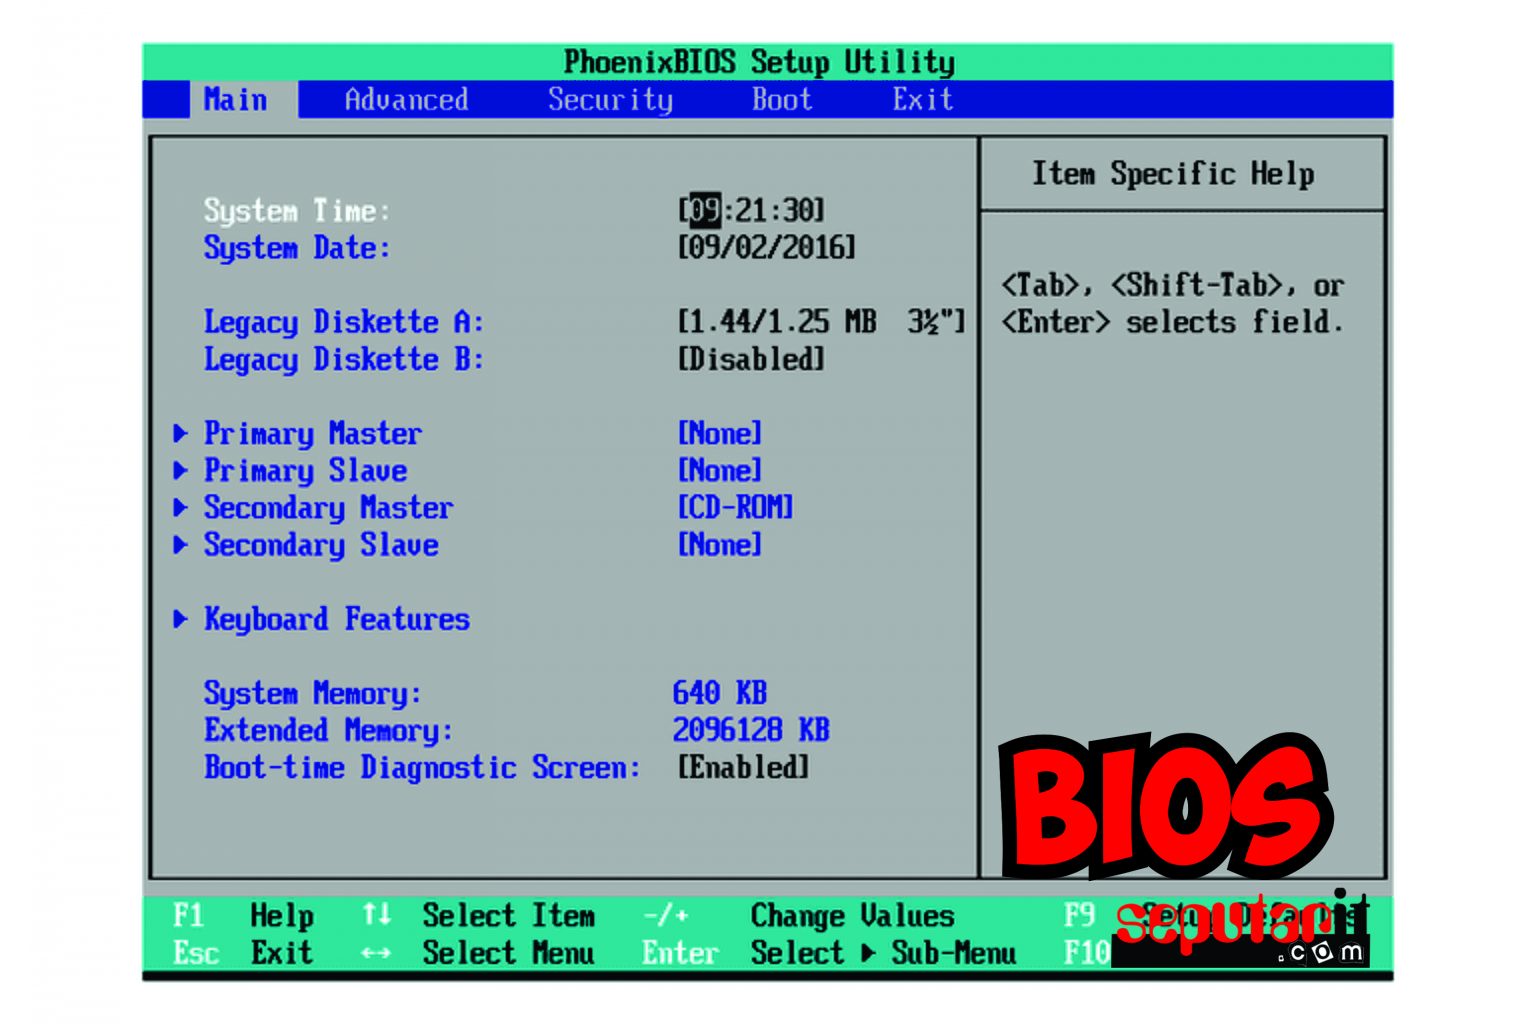Click the Esc Exit key hint
Viewport: 1536px width, 1024px height.
click(x=243, y=953)
